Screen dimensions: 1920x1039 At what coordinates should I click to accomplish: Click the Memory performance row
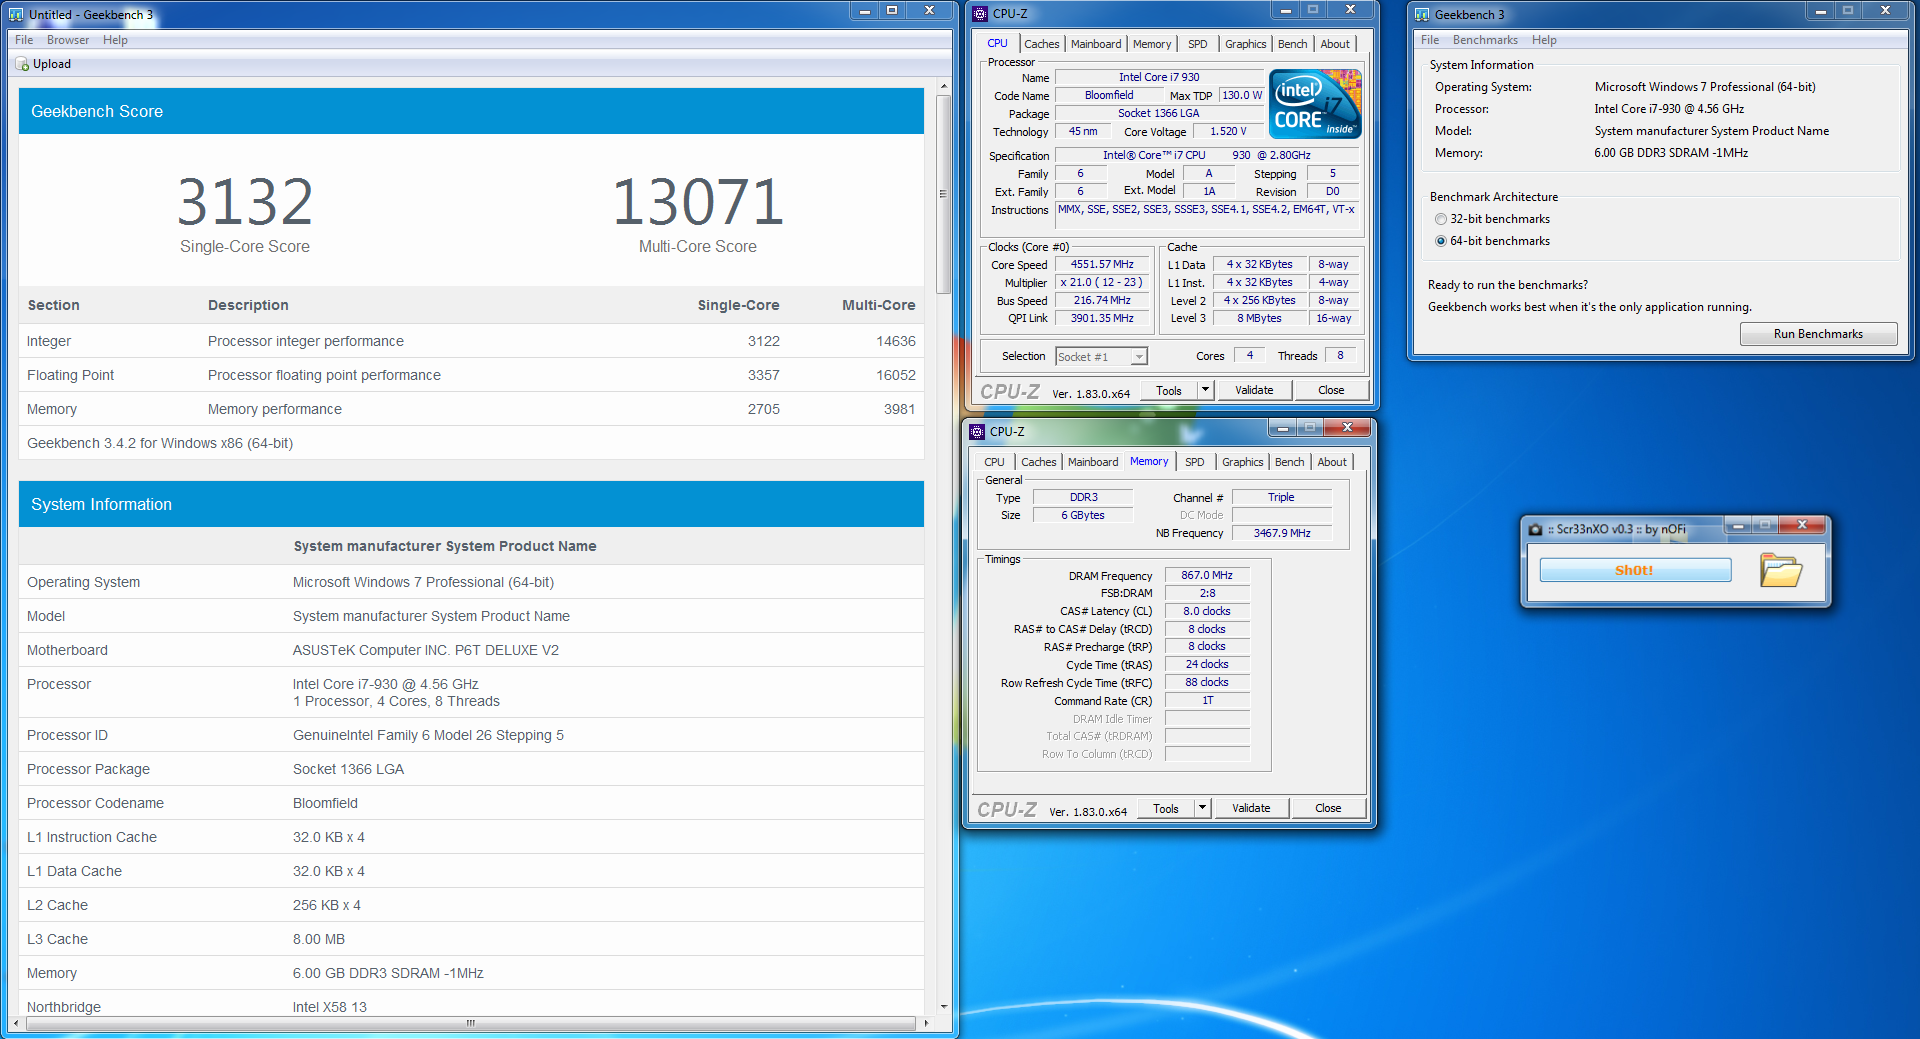click(x=471, y=409)
